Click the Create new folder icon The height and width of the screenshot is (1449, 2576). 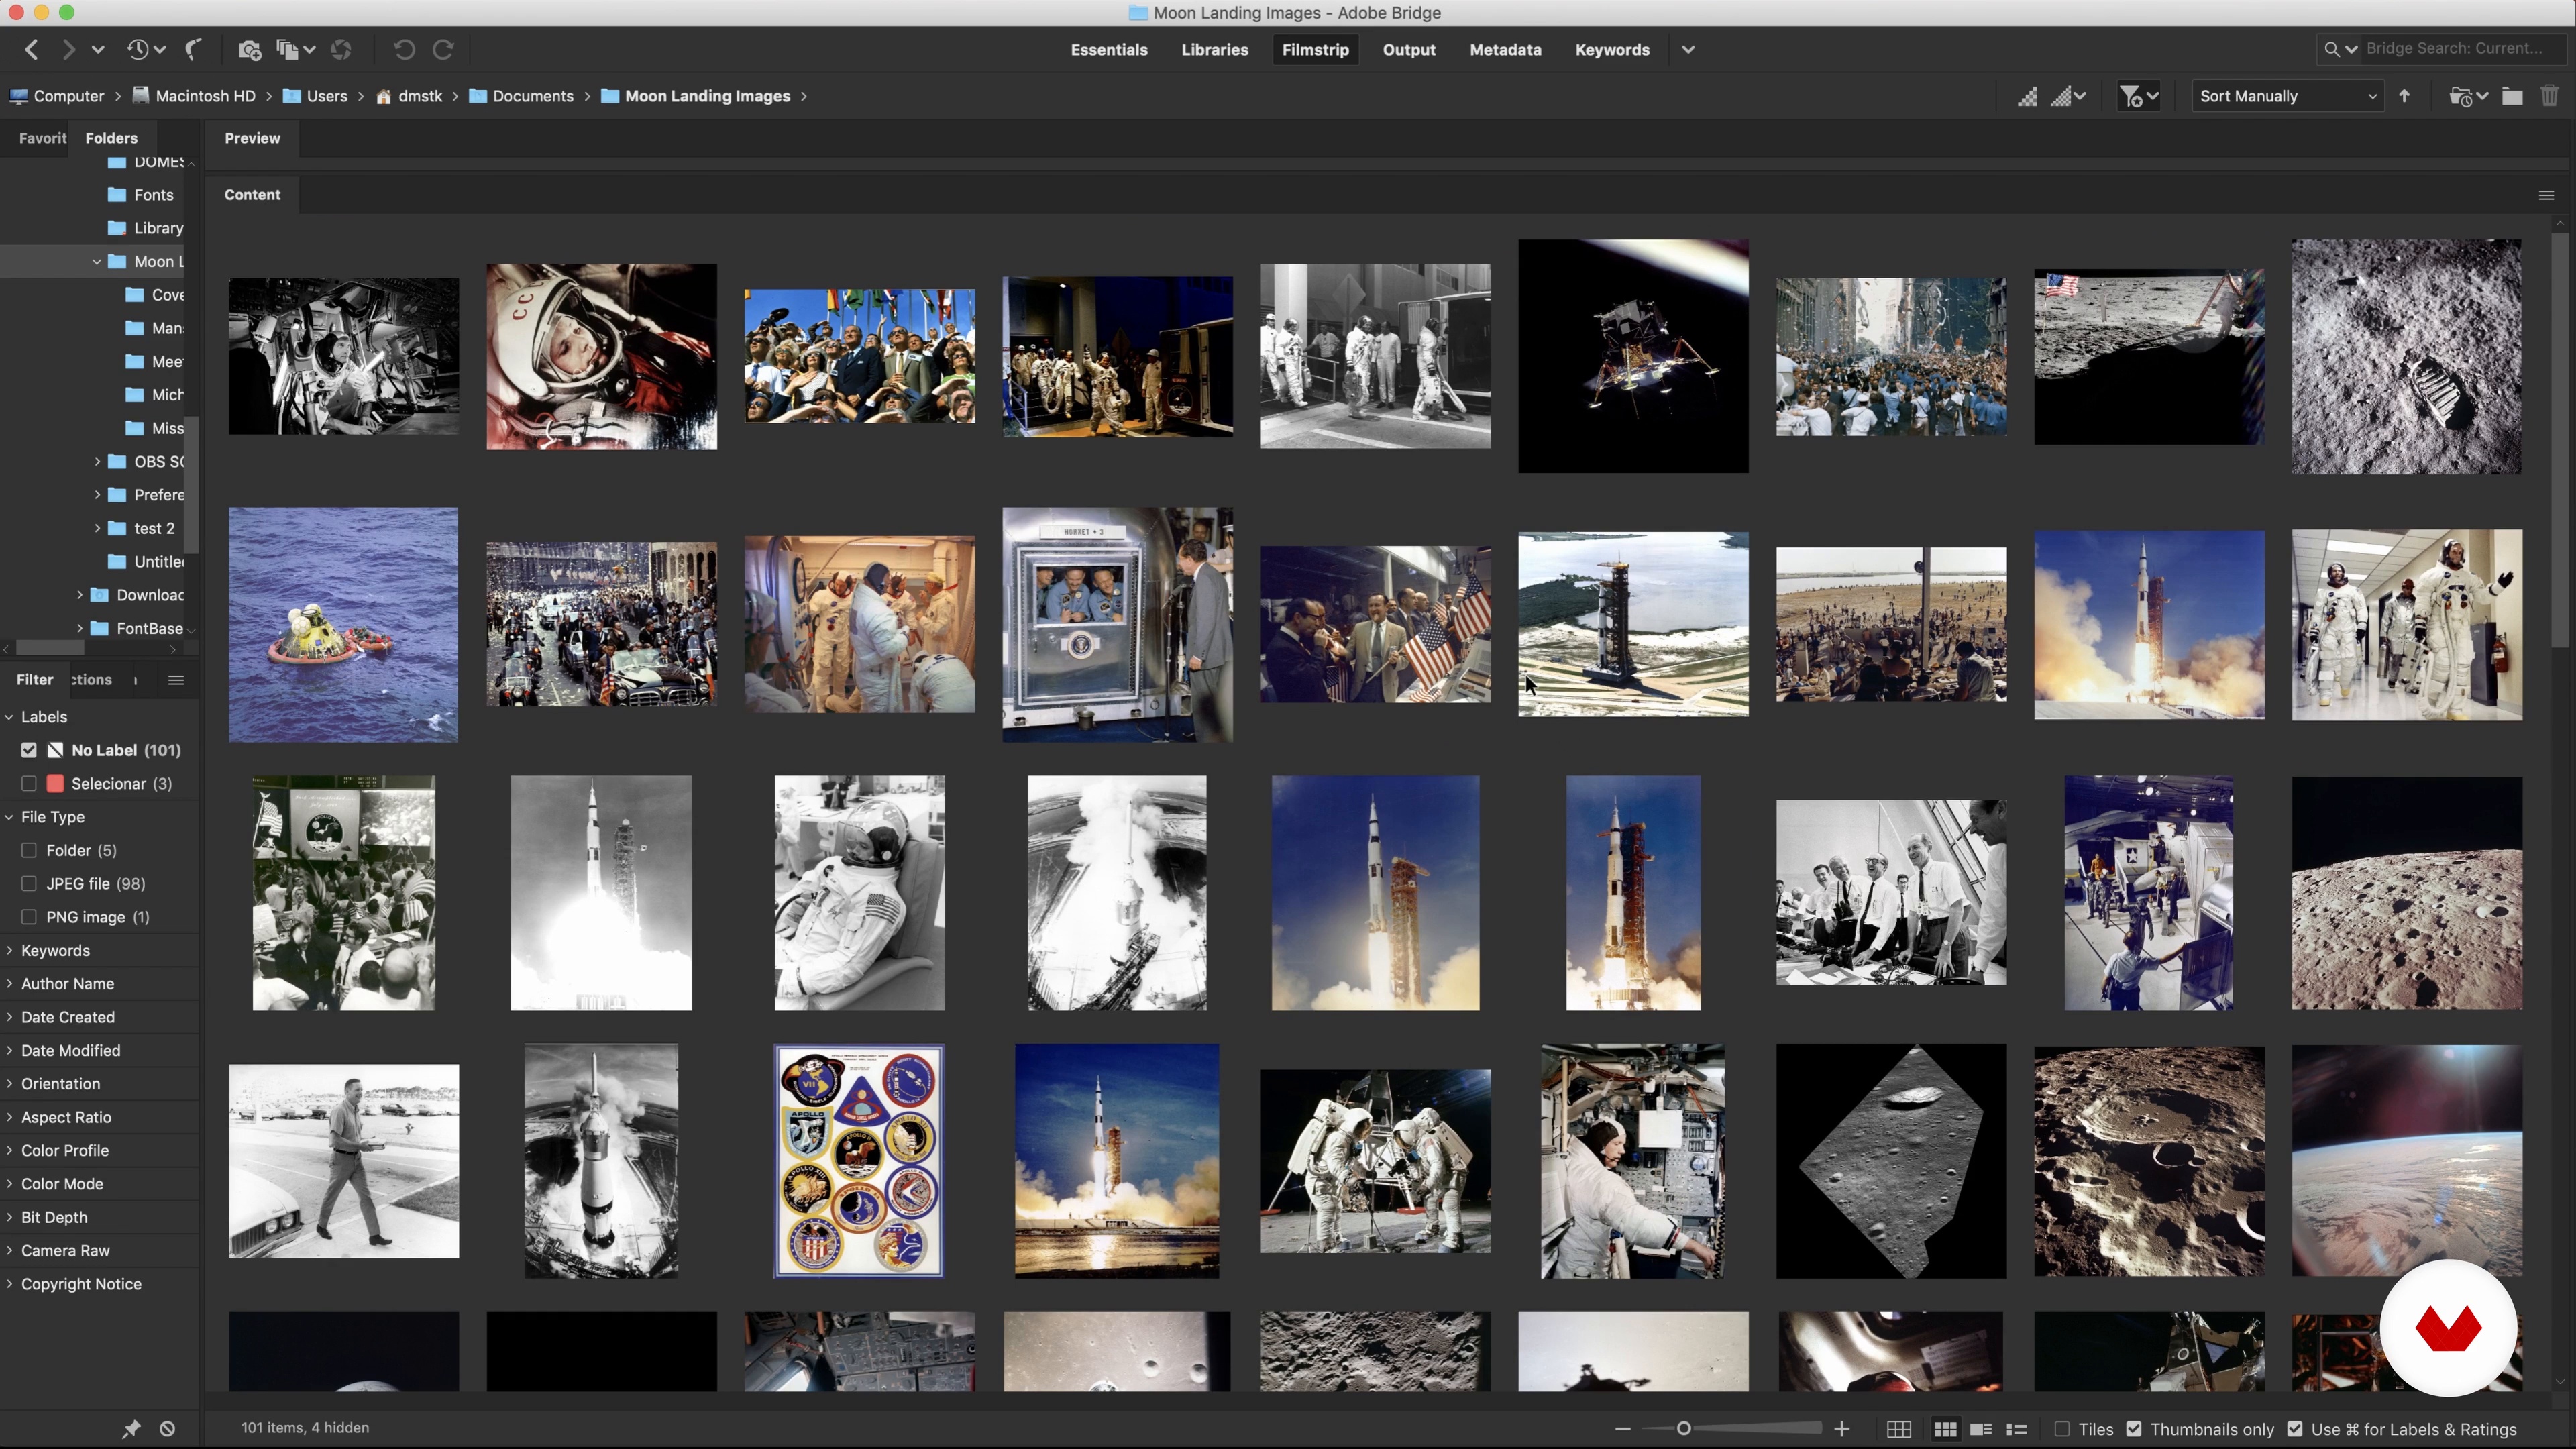pyautogui.click(x=2512, y=96)
